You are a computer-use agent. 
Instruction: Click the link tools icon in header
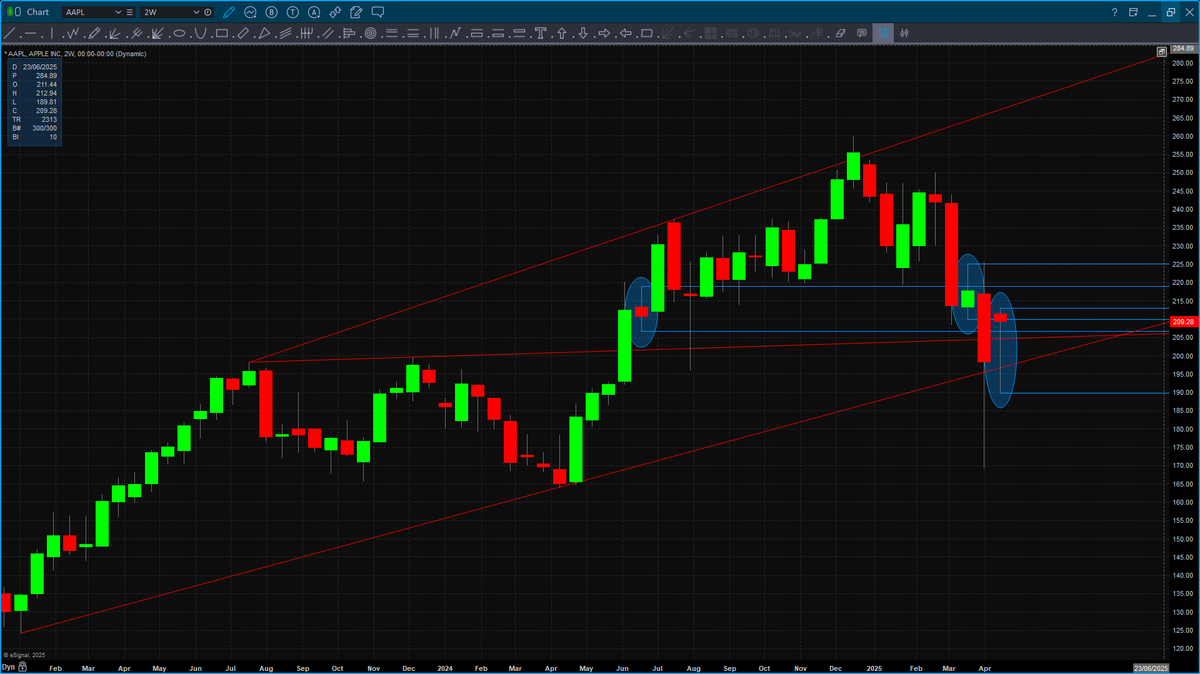(x=335, y=12)
